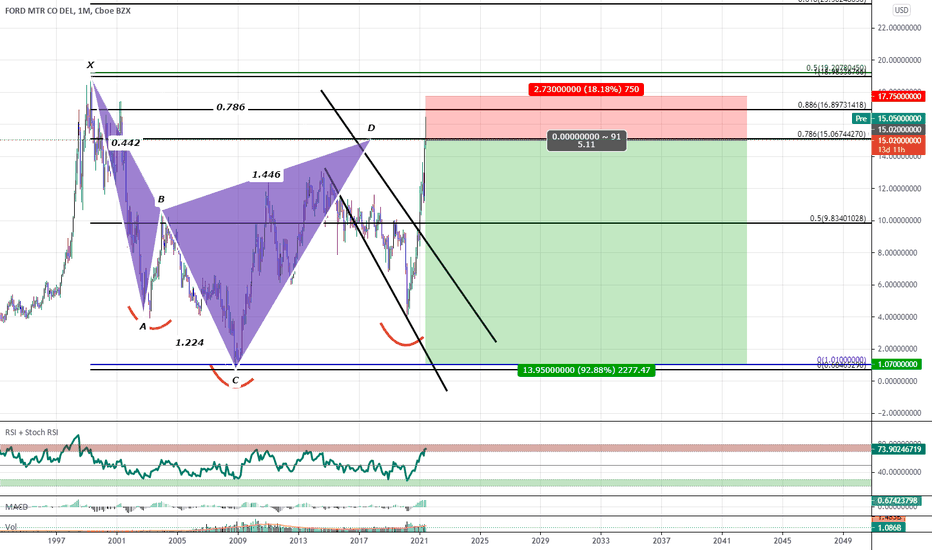Screen dimensions: 932x550
Task: Select the 1.446 ratio label
Action: (266, 174)
